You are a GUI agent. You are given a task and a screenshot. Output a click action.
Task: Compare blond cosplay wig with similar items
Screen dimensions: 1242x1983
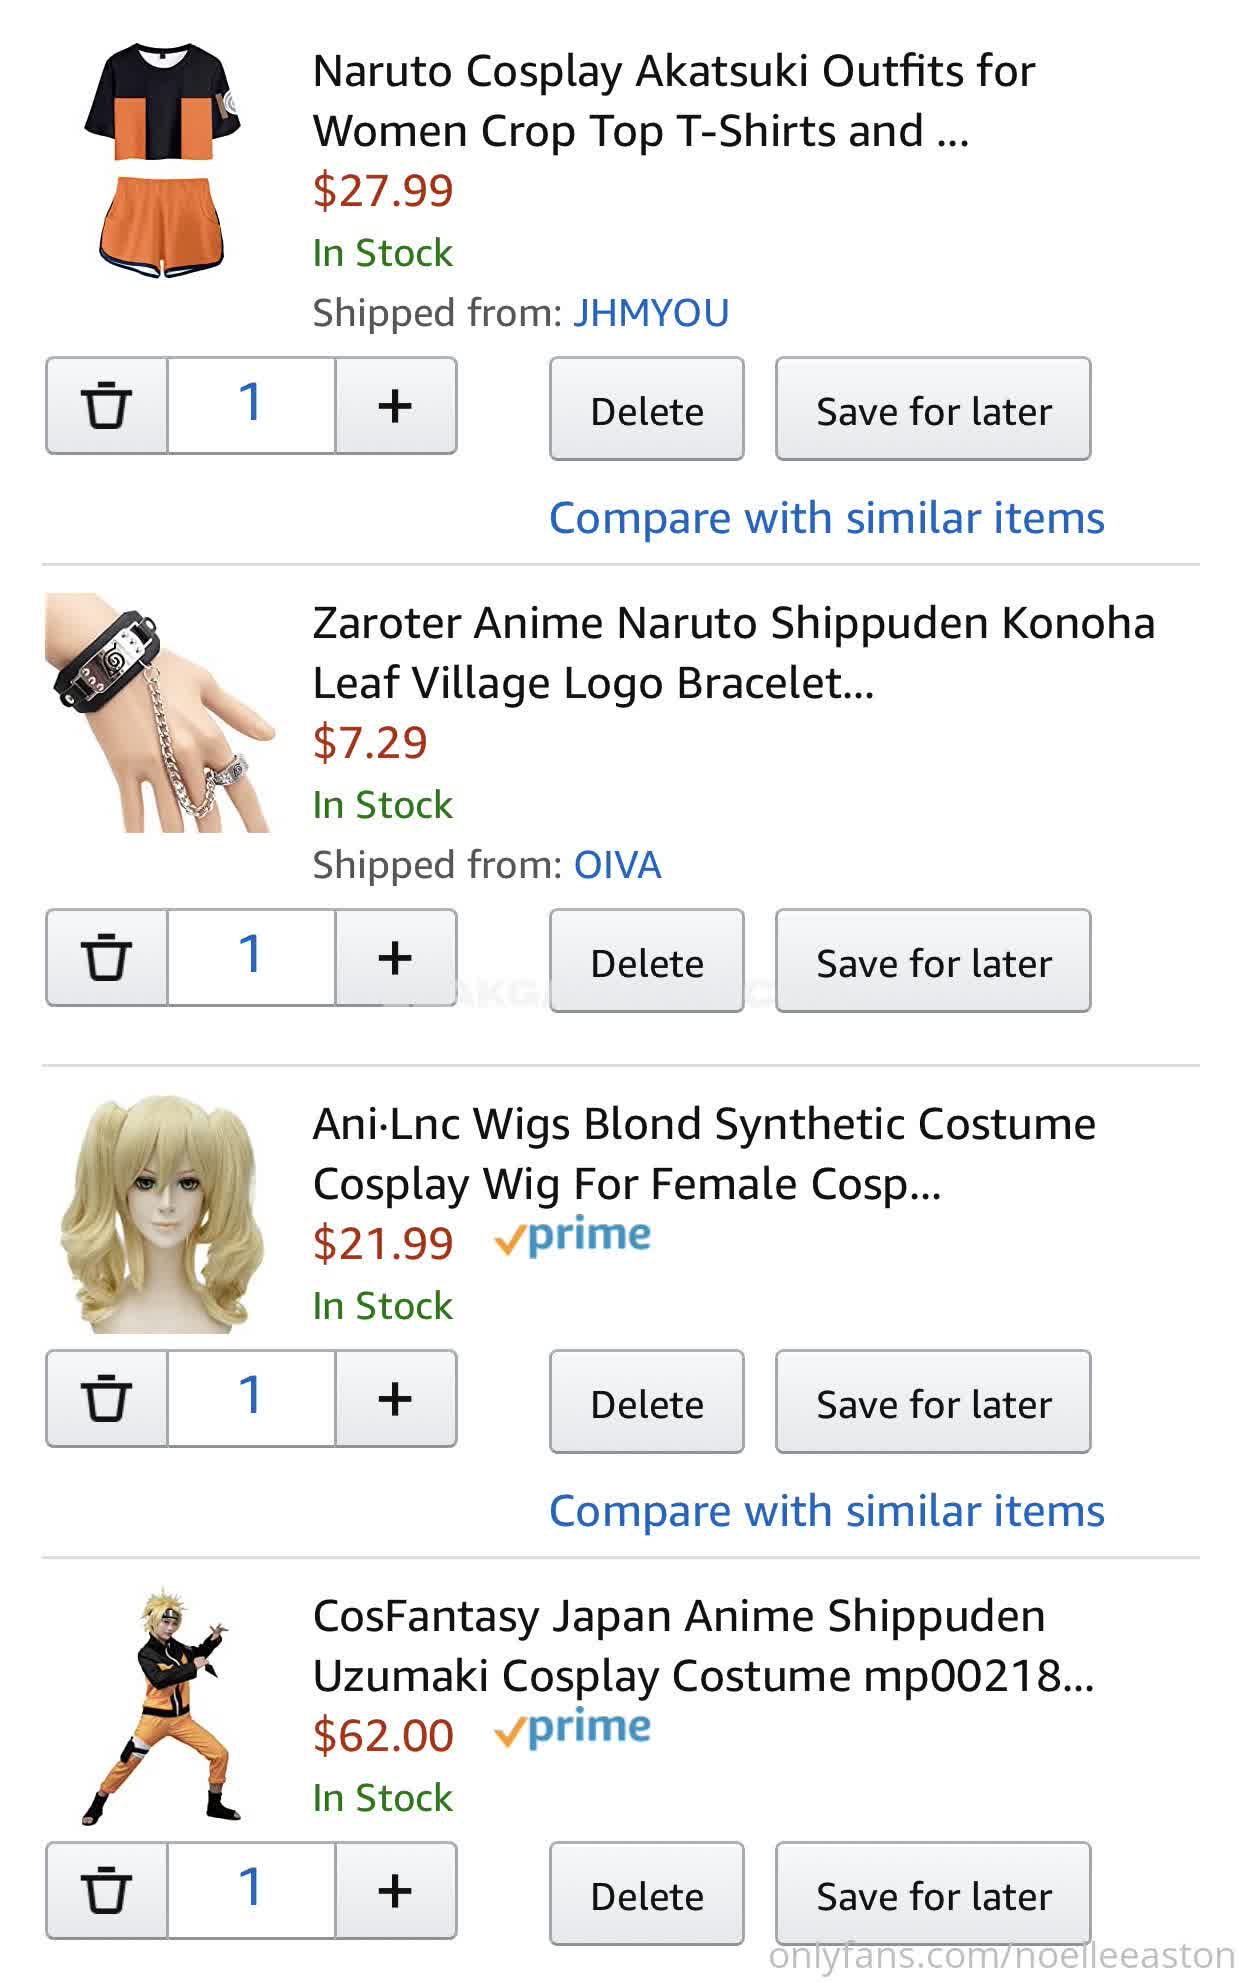[x=827, y=1511]
